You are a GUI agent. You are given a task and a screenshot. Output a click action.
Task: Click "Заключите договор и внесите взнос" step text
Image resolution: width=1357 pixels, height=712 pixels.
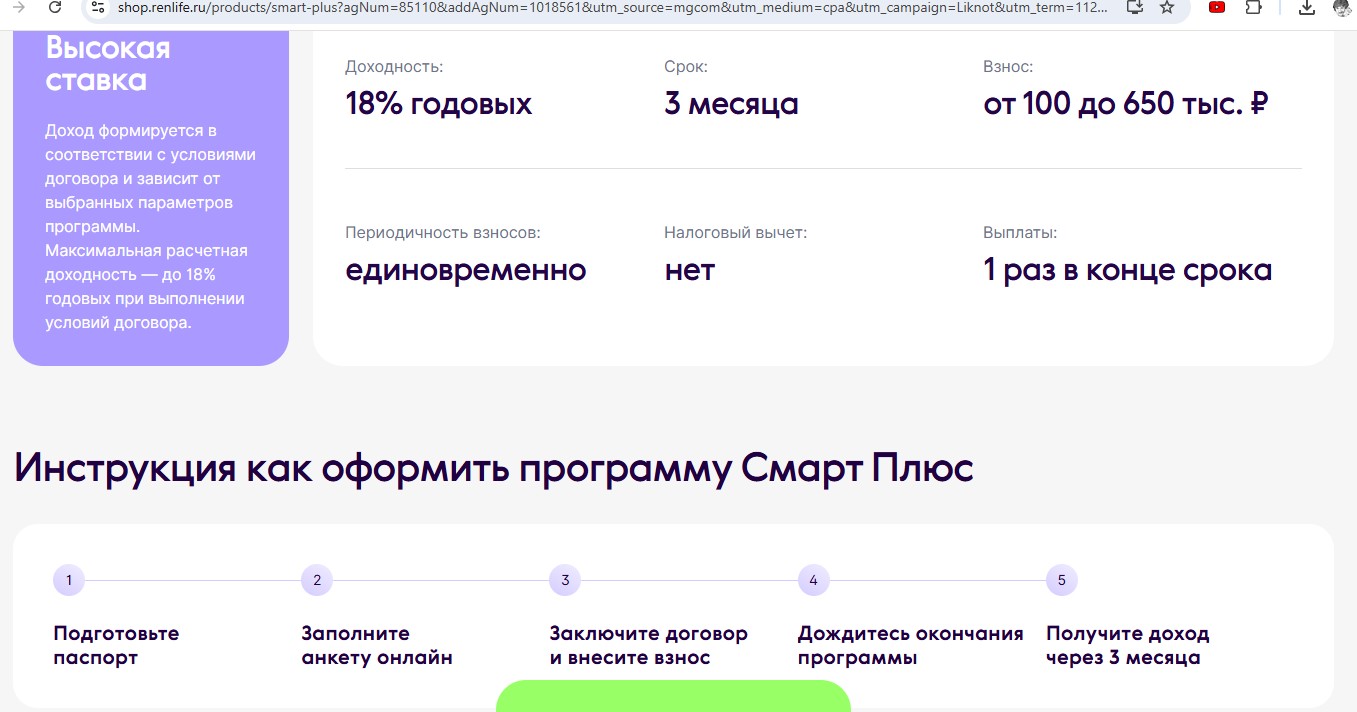coord(648,645)
